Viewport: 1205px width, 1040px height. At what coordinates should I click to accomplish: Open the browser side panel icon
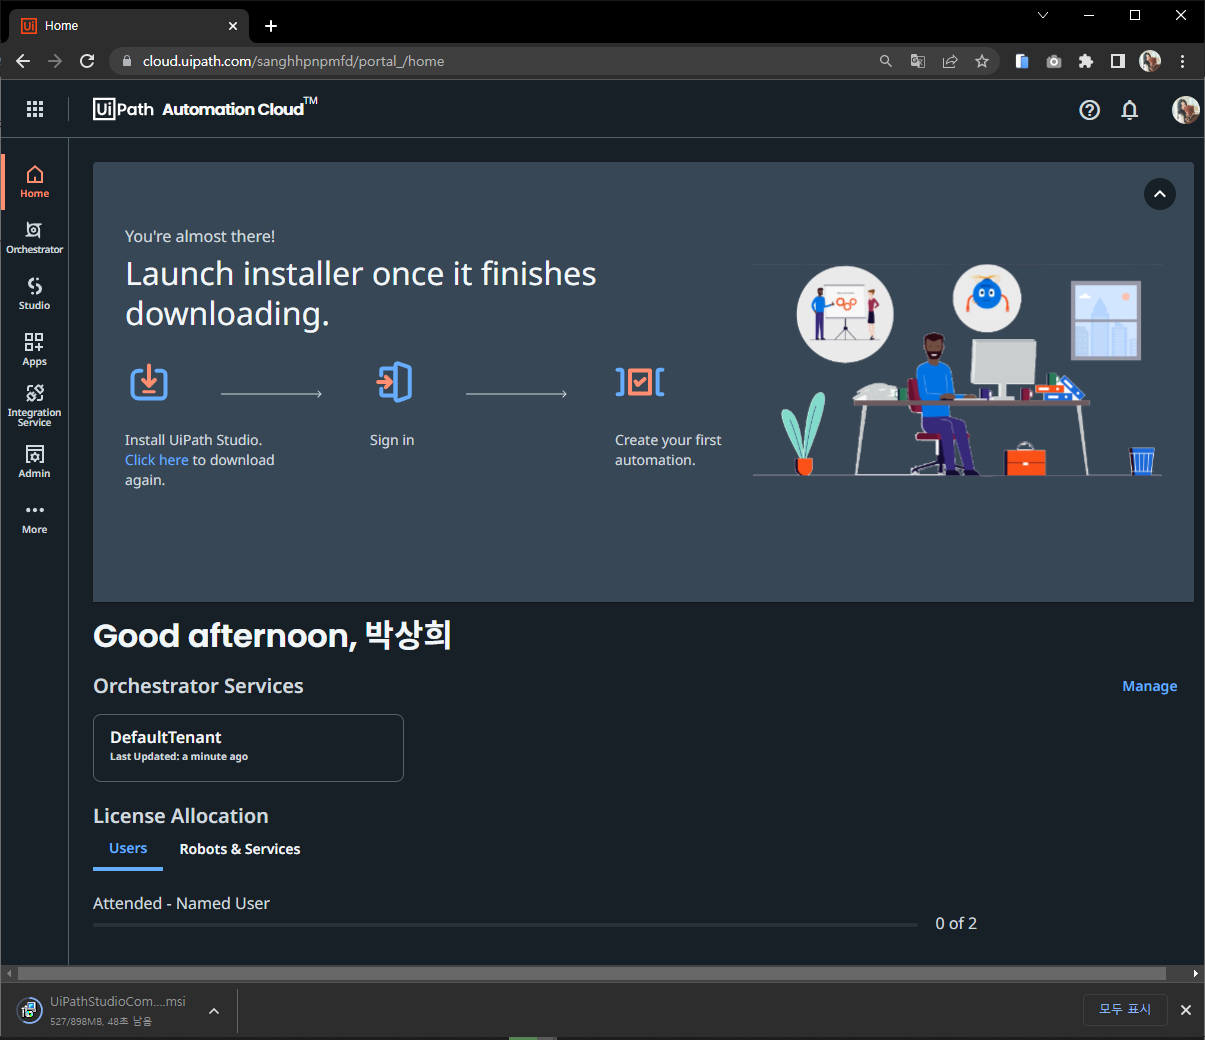tap(1118, 61)
